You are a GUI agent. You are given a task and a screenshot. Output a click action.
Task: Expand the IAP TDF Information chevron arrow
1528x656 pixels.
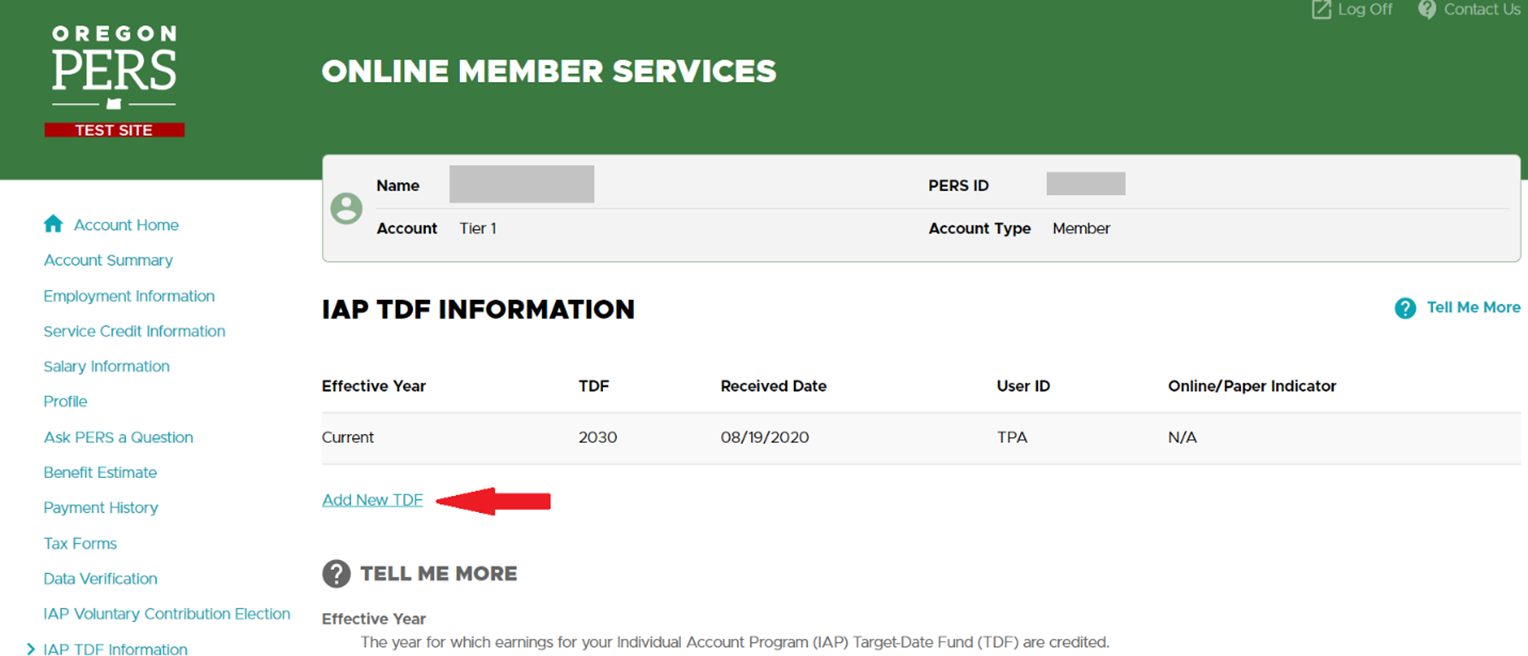(31, 649)
